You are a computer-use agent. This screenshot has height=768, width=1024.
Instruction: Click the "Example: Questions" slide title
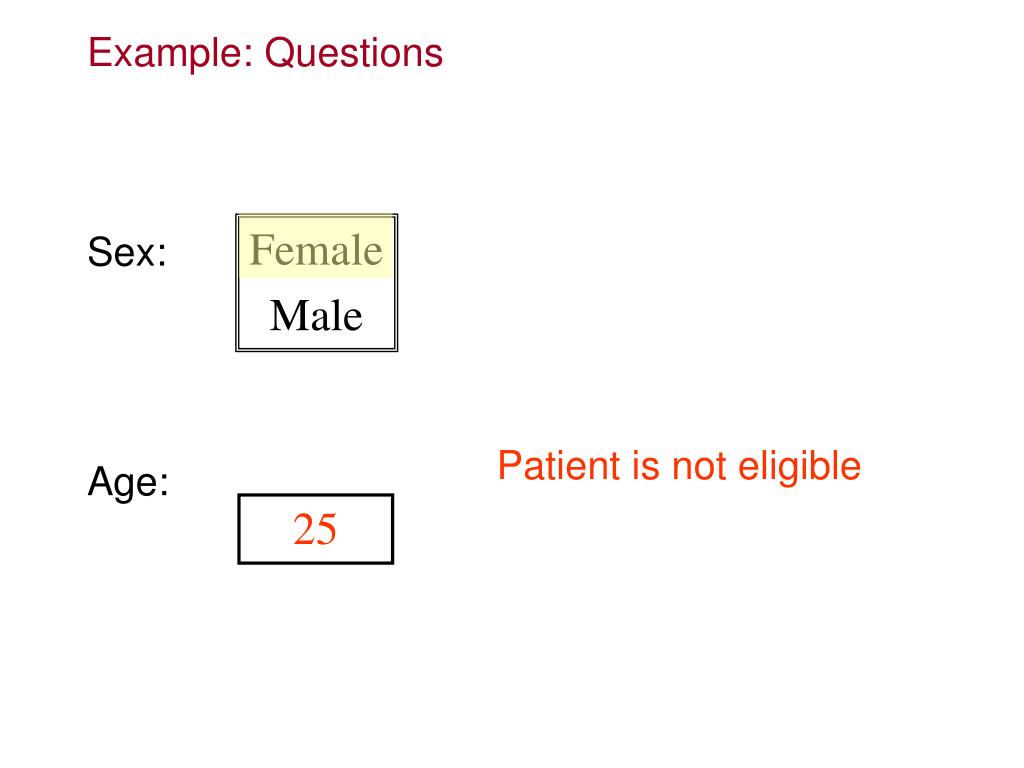coord(265,52)
